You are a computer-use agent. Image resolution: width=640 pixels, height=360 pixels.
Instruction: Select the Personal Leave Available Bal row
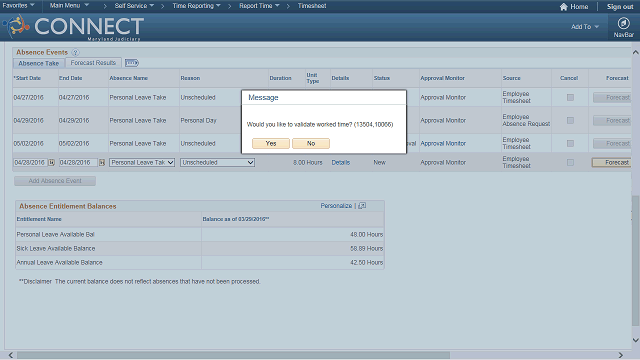[200, 234]
